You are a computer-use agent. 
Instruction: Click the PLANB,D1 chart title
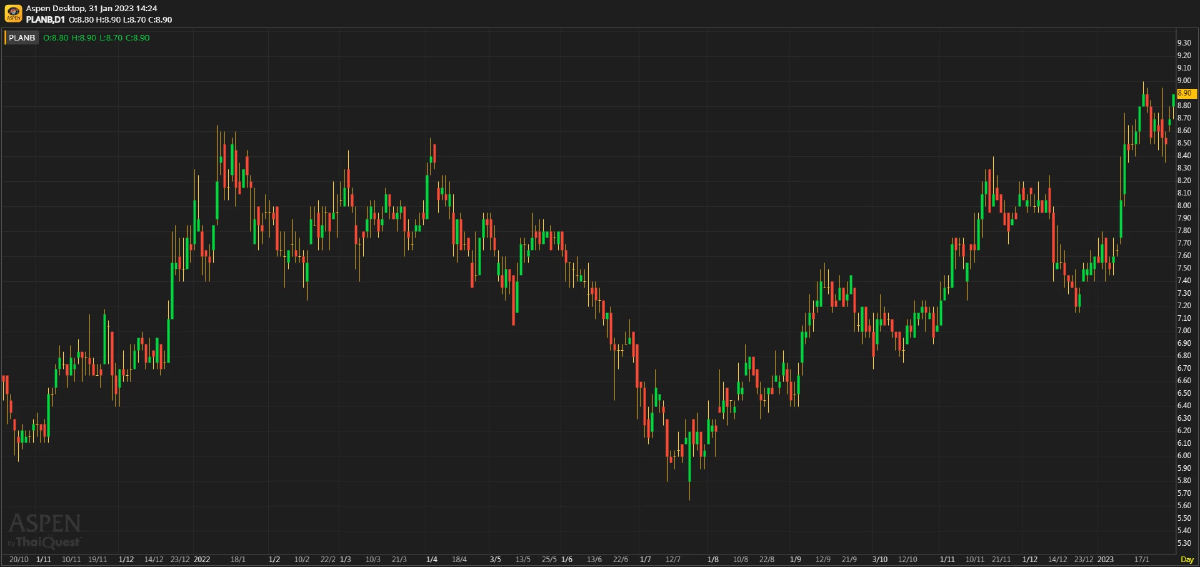point(45,19)
